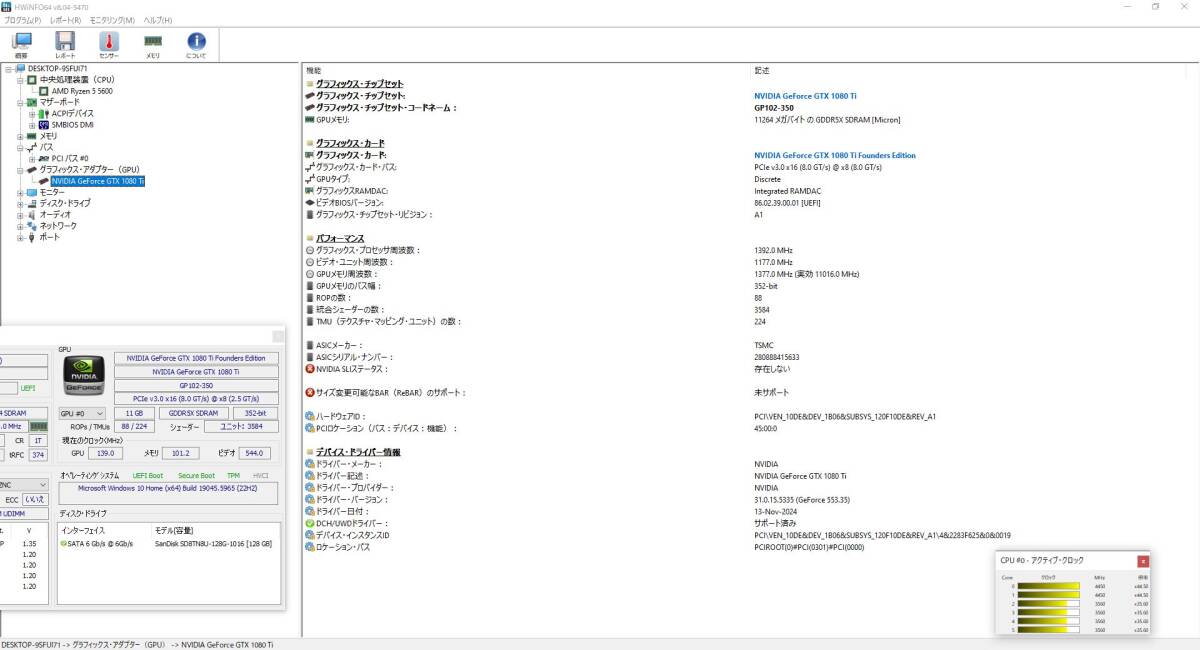Click the オーディオ speaker icon in the tree

(32, 214)
